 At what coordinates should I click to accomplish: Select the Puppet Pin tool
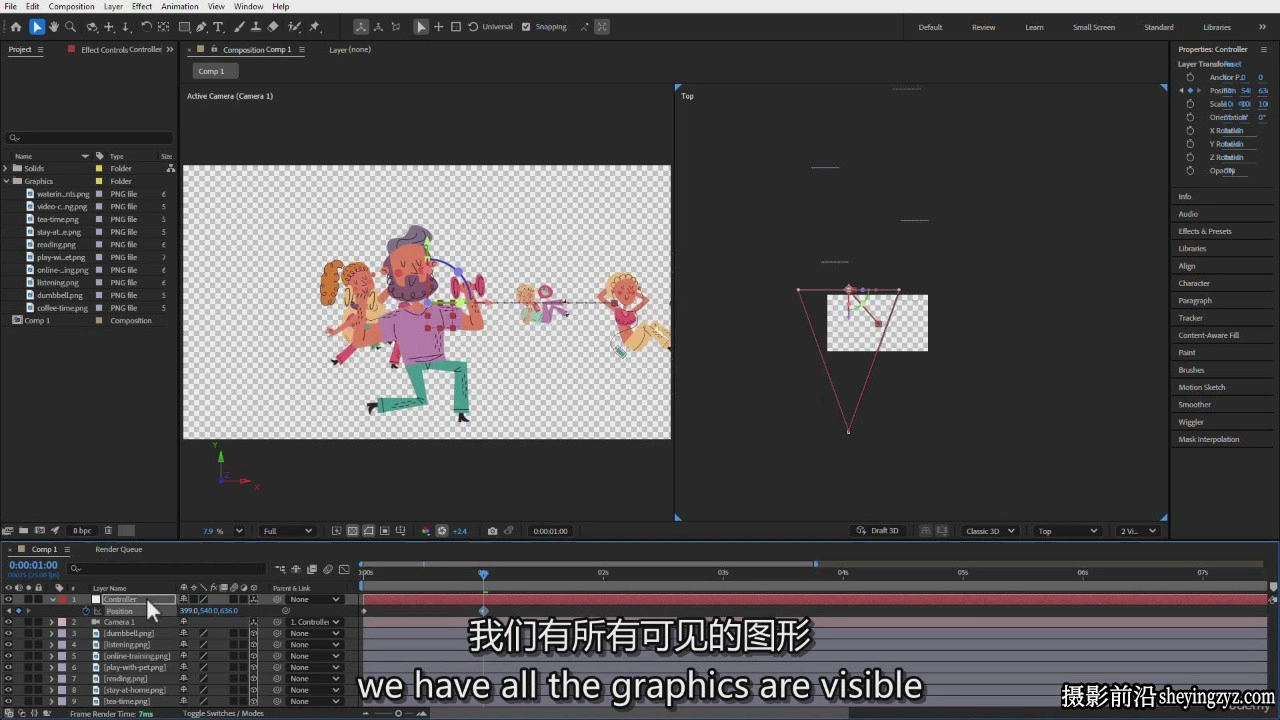[x=314, y=27]
